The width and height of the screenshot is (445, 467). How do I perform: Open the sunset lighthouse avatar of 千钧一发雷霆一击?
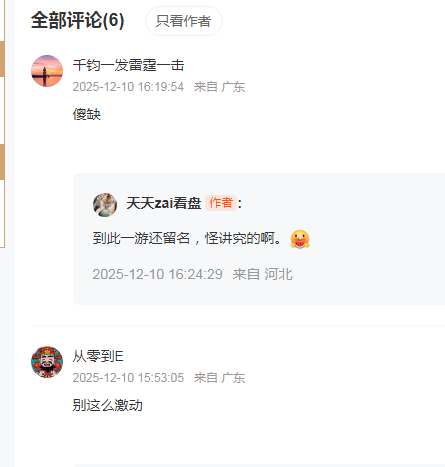click(x=47, y=71)
